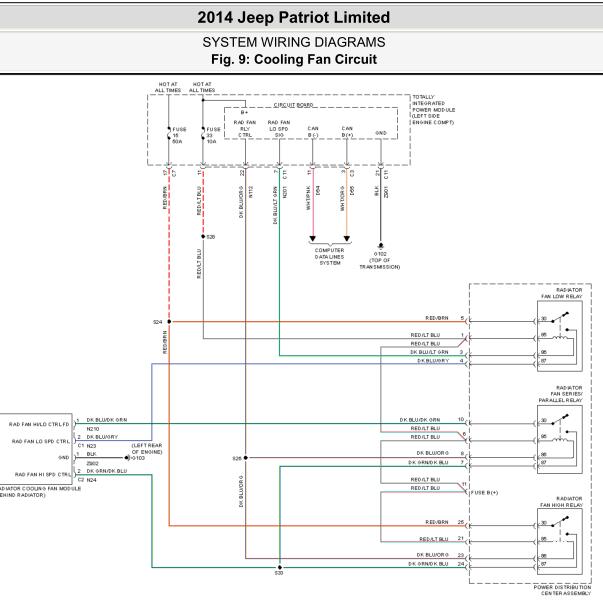The width and height of the screenshot is (603, 602).
Task: Select the "RADIATOR FAN HIGH RELAY" label
Action: (561, 502)
